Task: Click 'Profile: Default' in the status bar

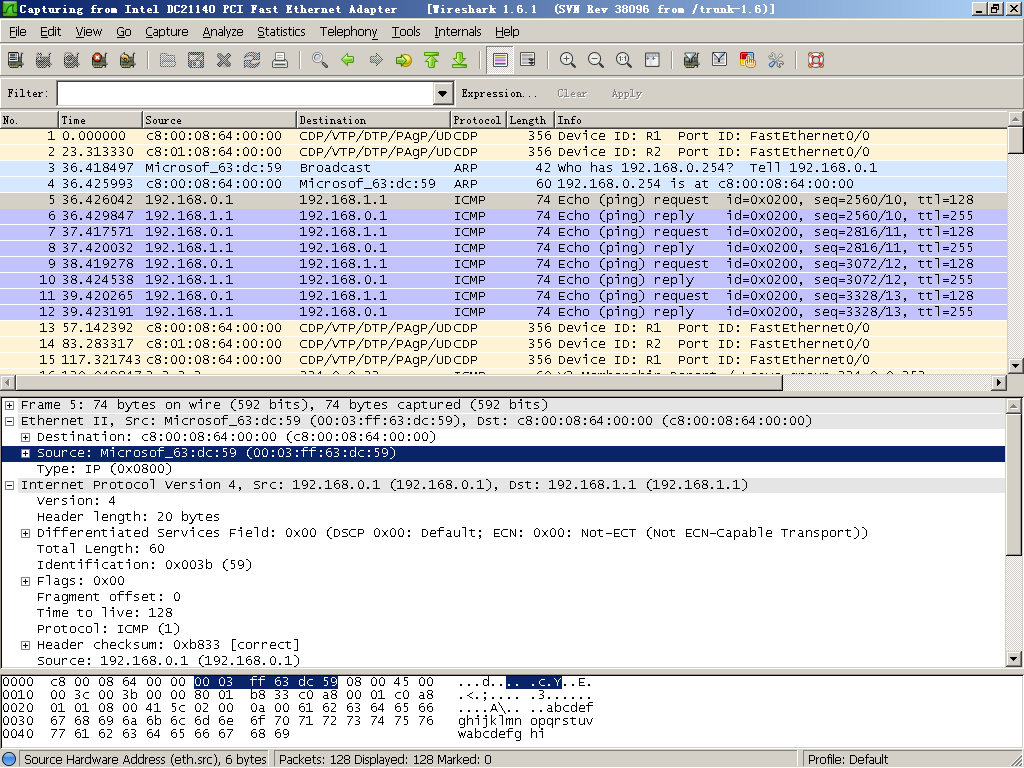Action: [x=848, y=760]
